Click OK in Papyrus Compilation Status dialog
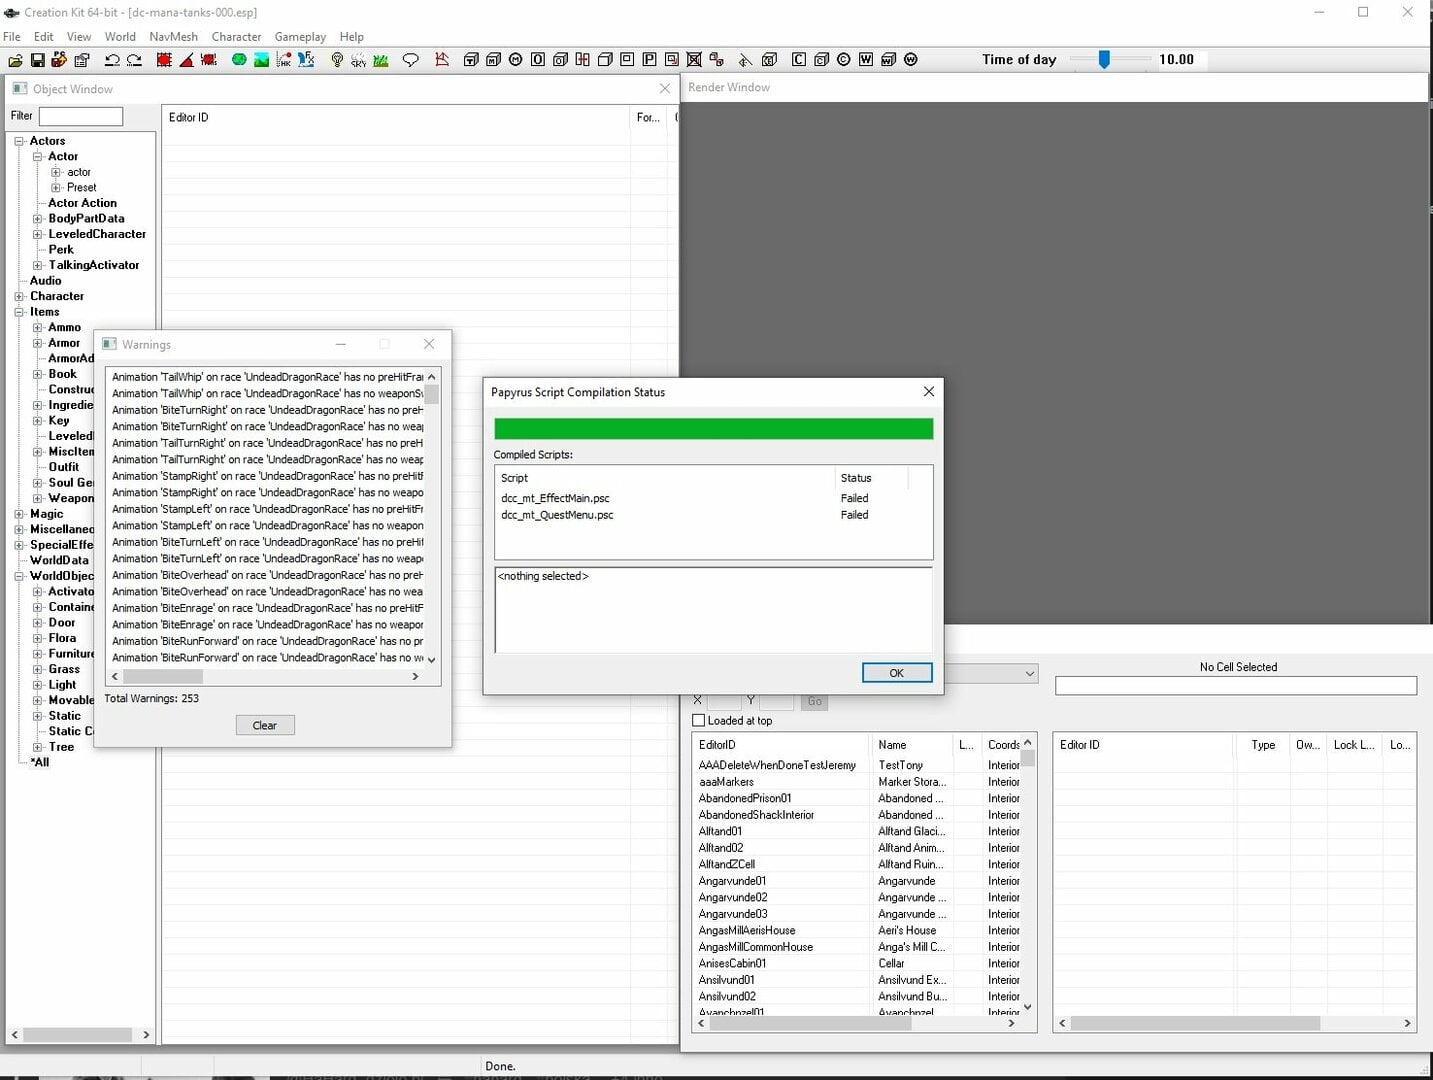The width and height of the screenshot is (1433, 1080). pyautogui.click(x=897, y=673)
